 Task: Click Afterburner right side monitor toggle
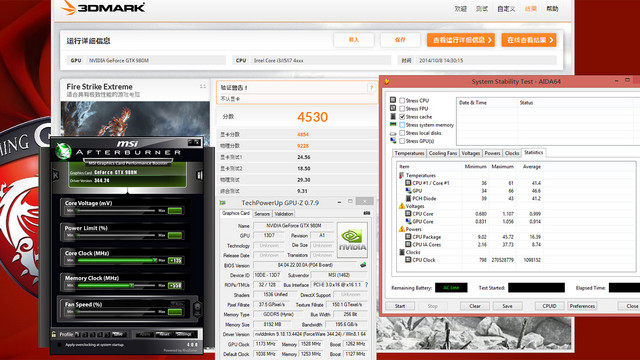pos(200,176)
